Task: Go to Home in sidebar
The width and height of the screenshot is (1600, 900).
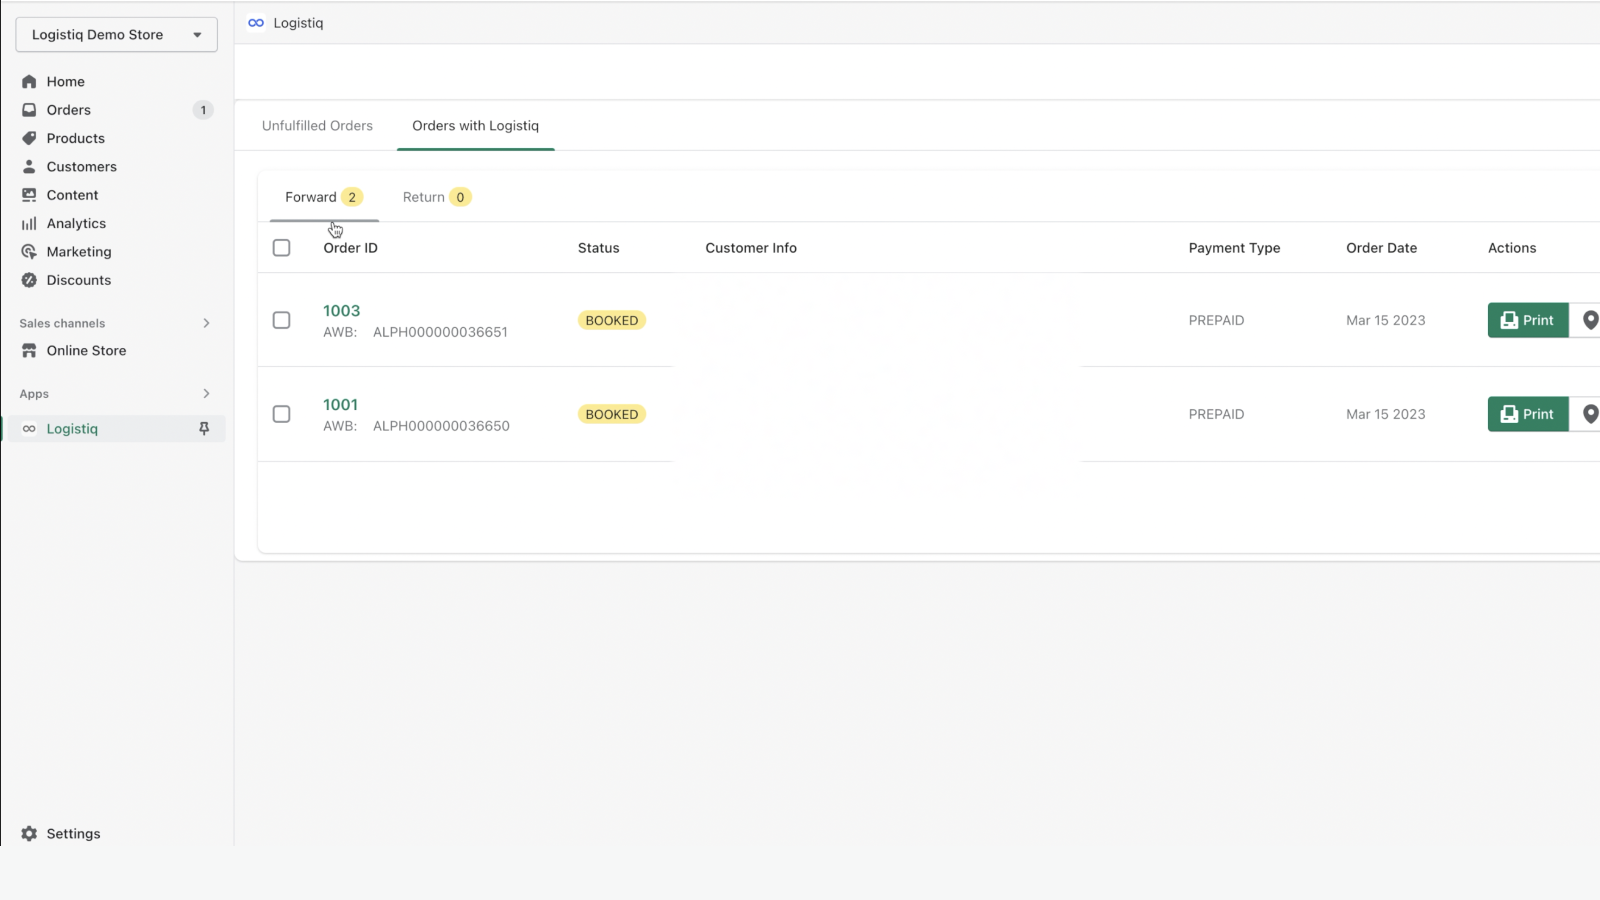Action: pyautogui.click(x=66, y=82)
